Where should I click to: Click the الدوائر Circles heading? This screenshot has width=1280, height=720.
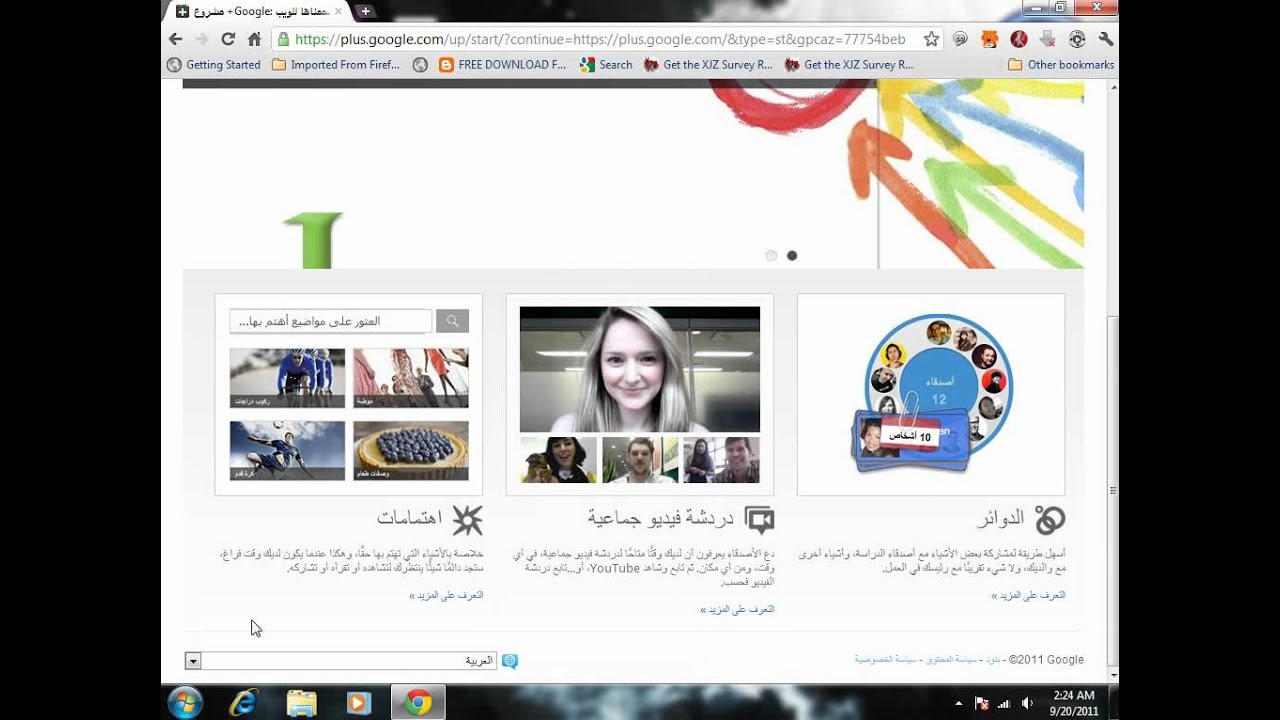point(1000,518)
